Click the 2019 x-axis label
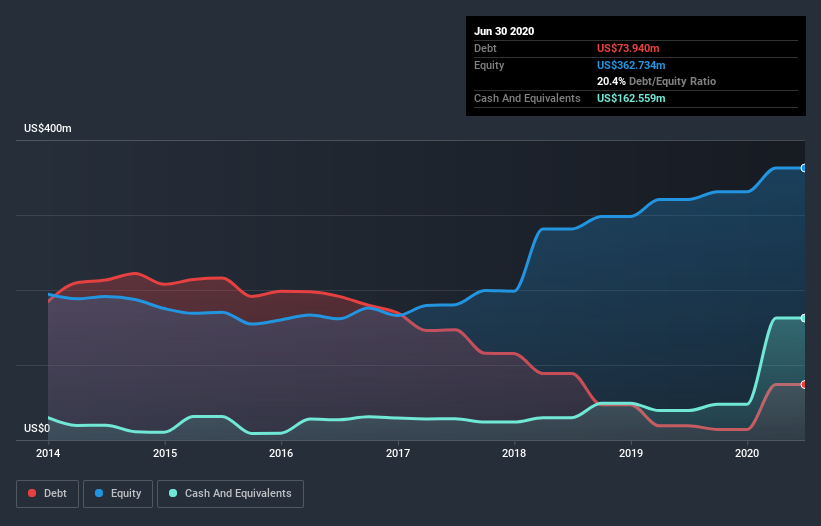This screenshot has height=526, width=821. pos(631,453)
